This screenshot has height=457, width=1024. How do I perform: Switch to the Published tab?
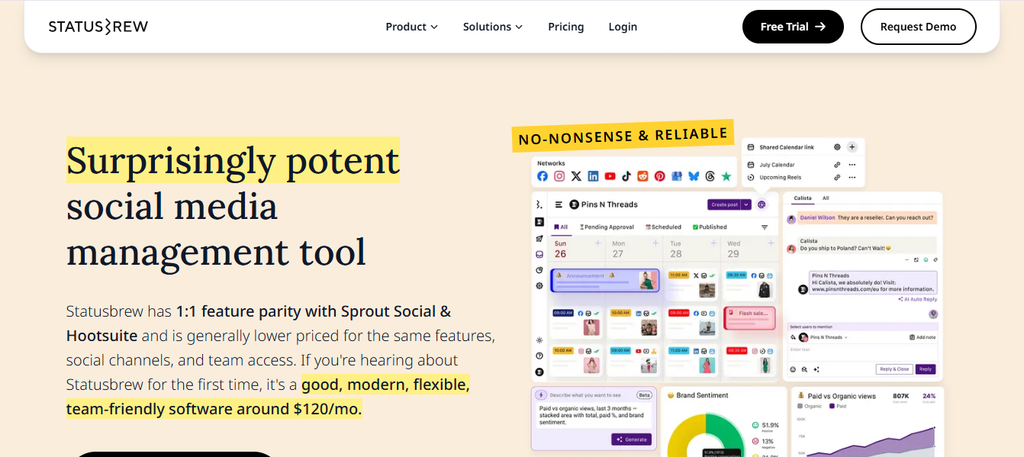709,227
